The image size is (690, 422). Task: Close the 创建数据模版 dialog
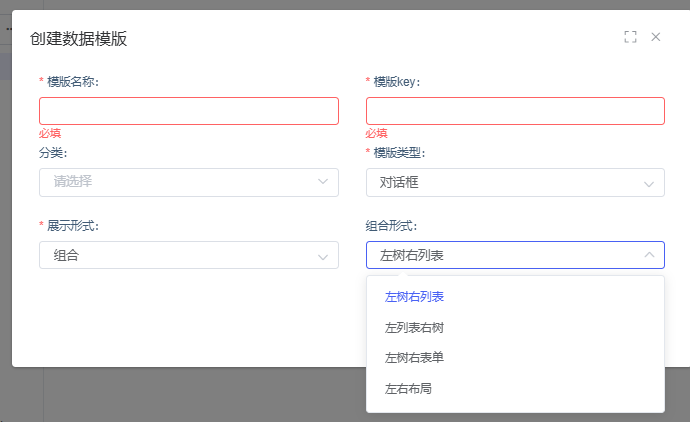(656, 37)
